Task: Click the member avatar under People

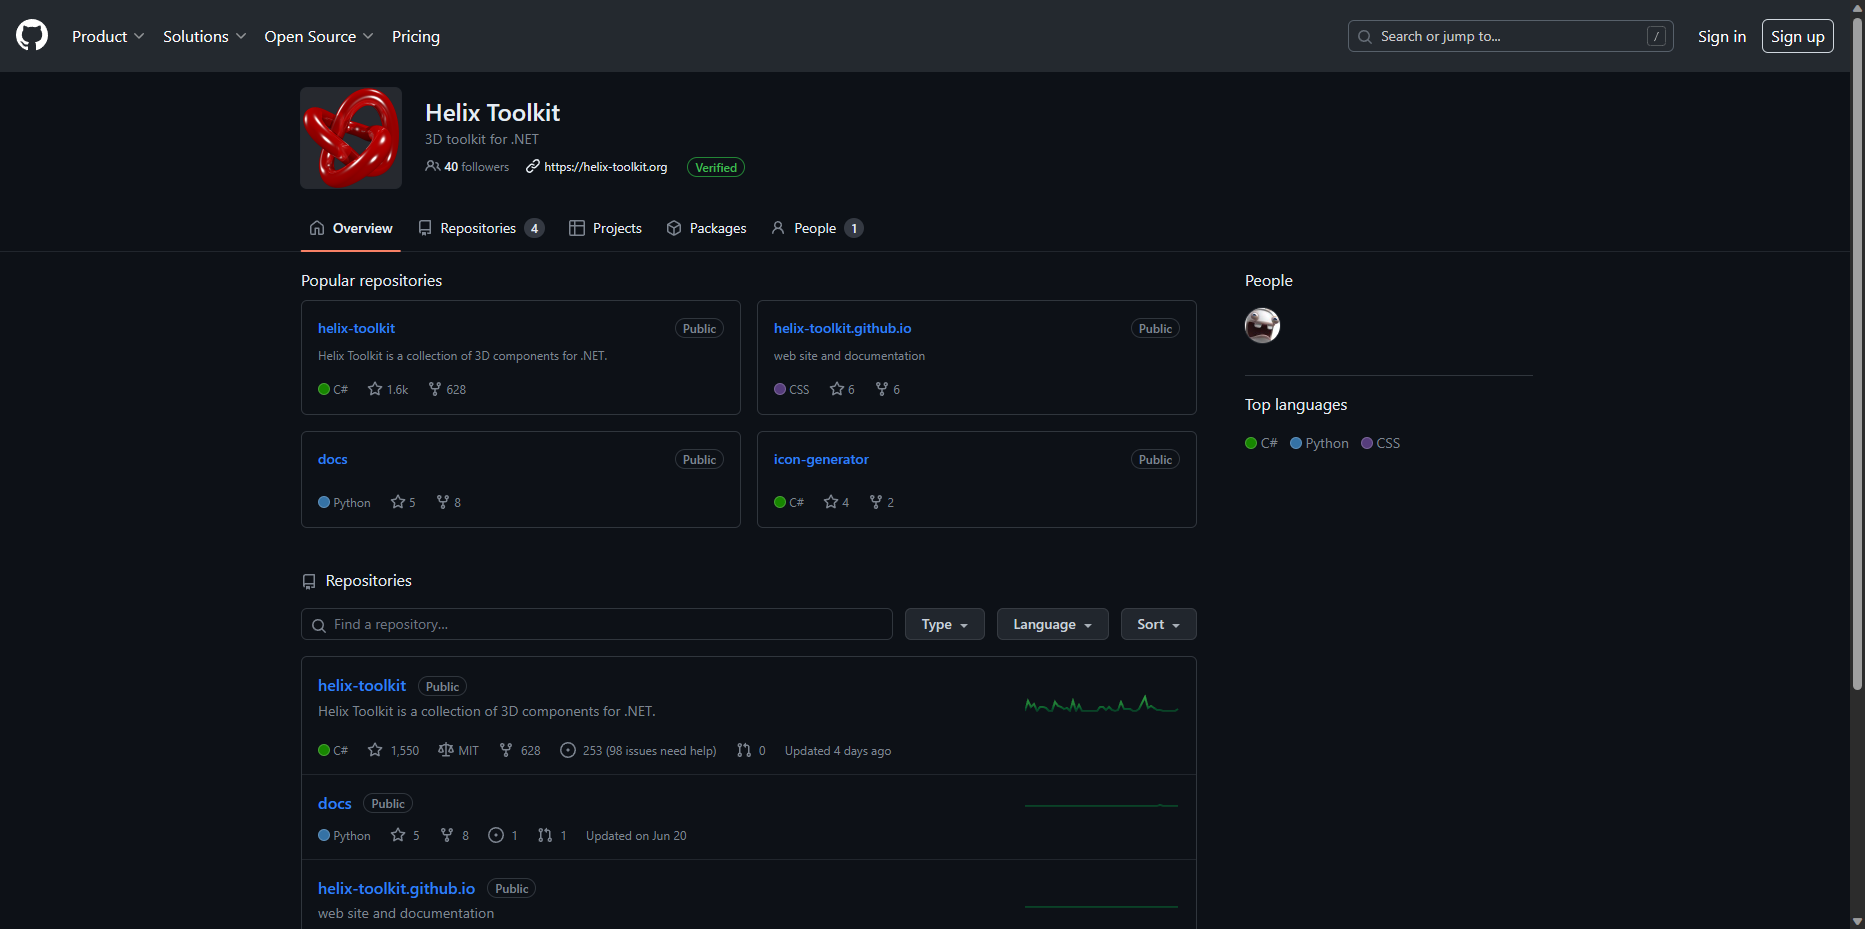Action: [x=1262, y=325]
